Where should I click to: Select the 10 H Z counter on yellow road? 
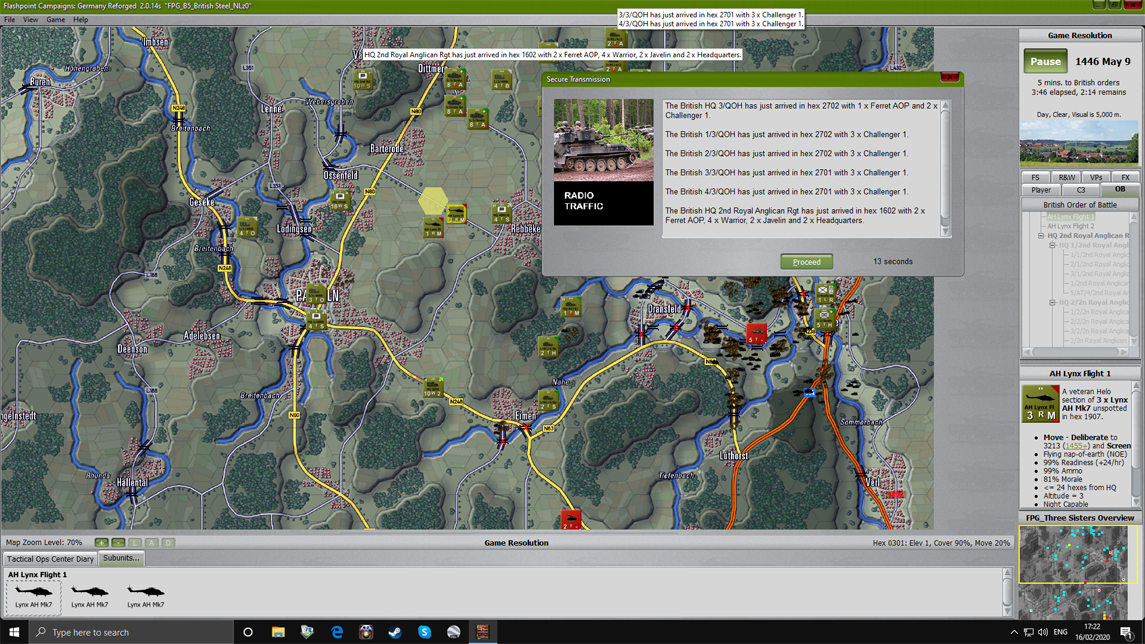[433, 387]
